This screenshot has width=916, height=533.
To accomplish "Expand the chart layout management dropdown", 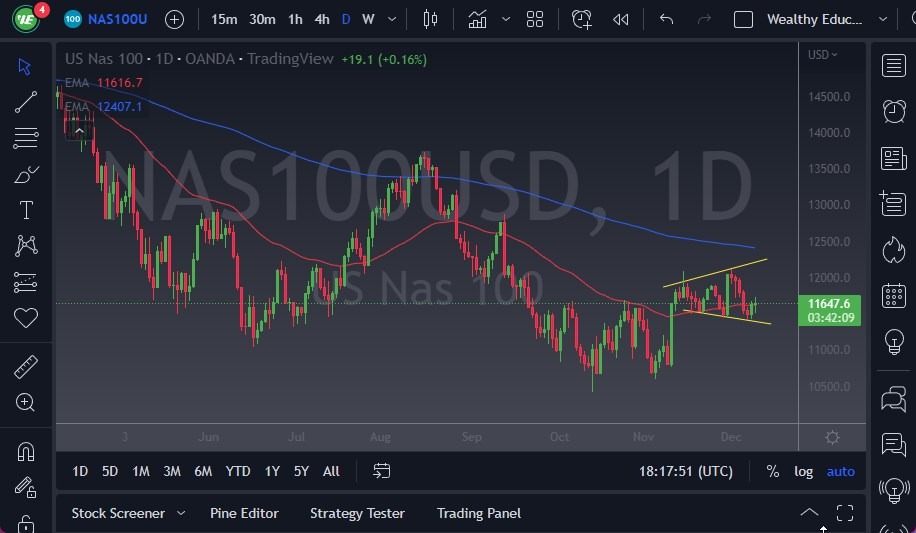I will click(883, 19).
